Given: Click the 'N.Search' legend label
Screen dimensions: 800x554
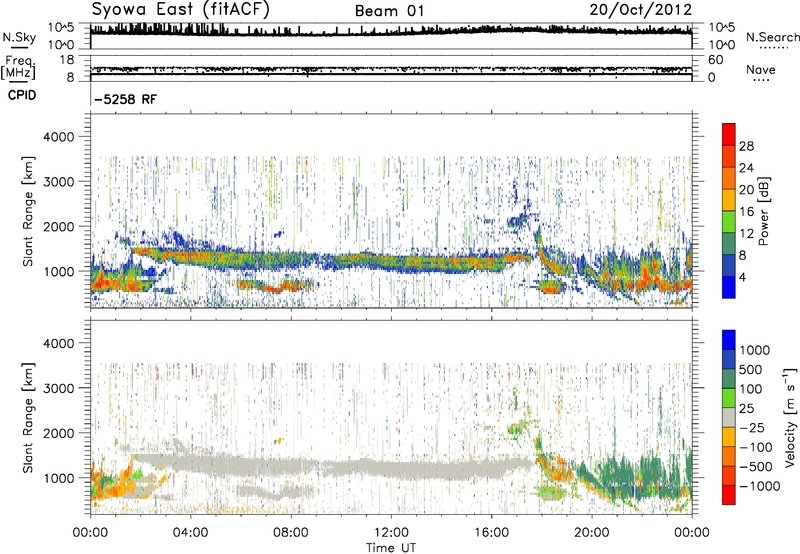Looking at the screenshot, I should pyautogui.click(x=772, y=37).
